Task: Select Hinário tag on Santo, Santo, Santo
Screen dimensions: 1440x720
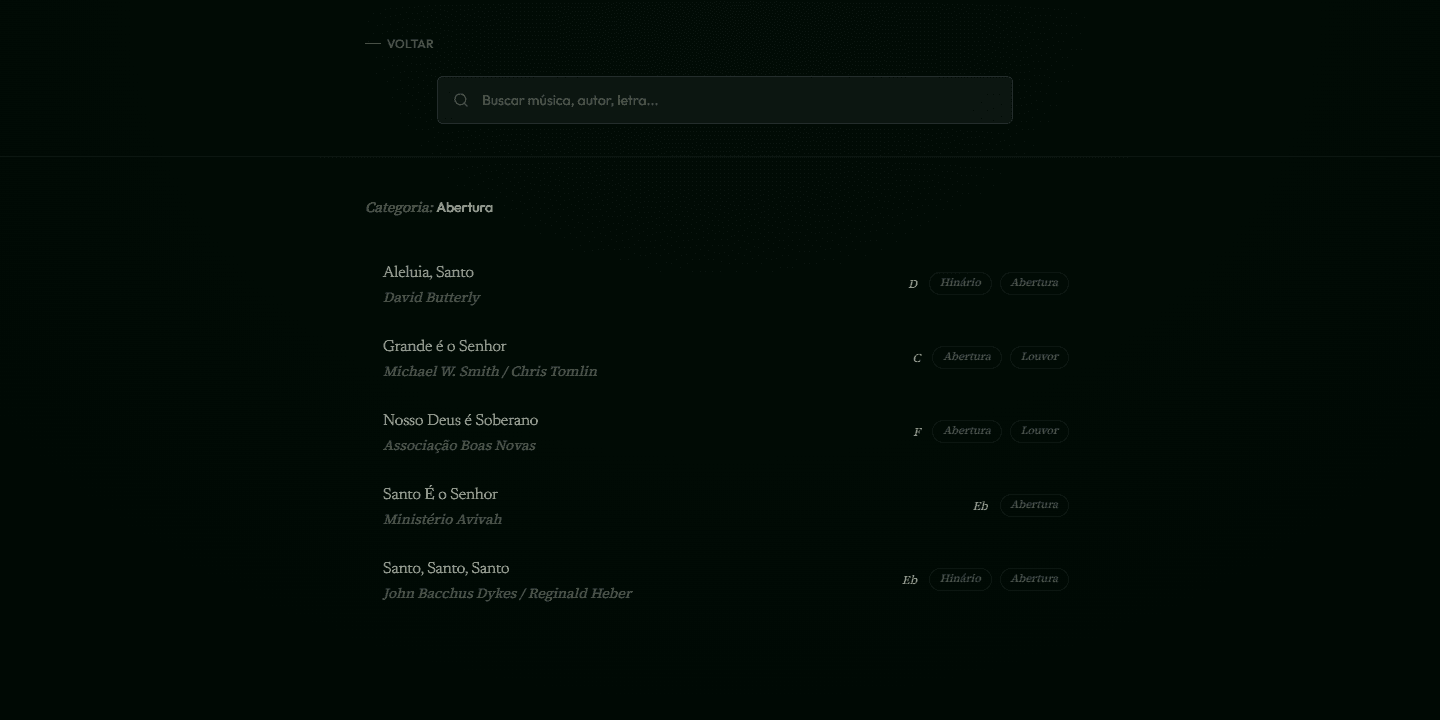Action: click(960, 579)
